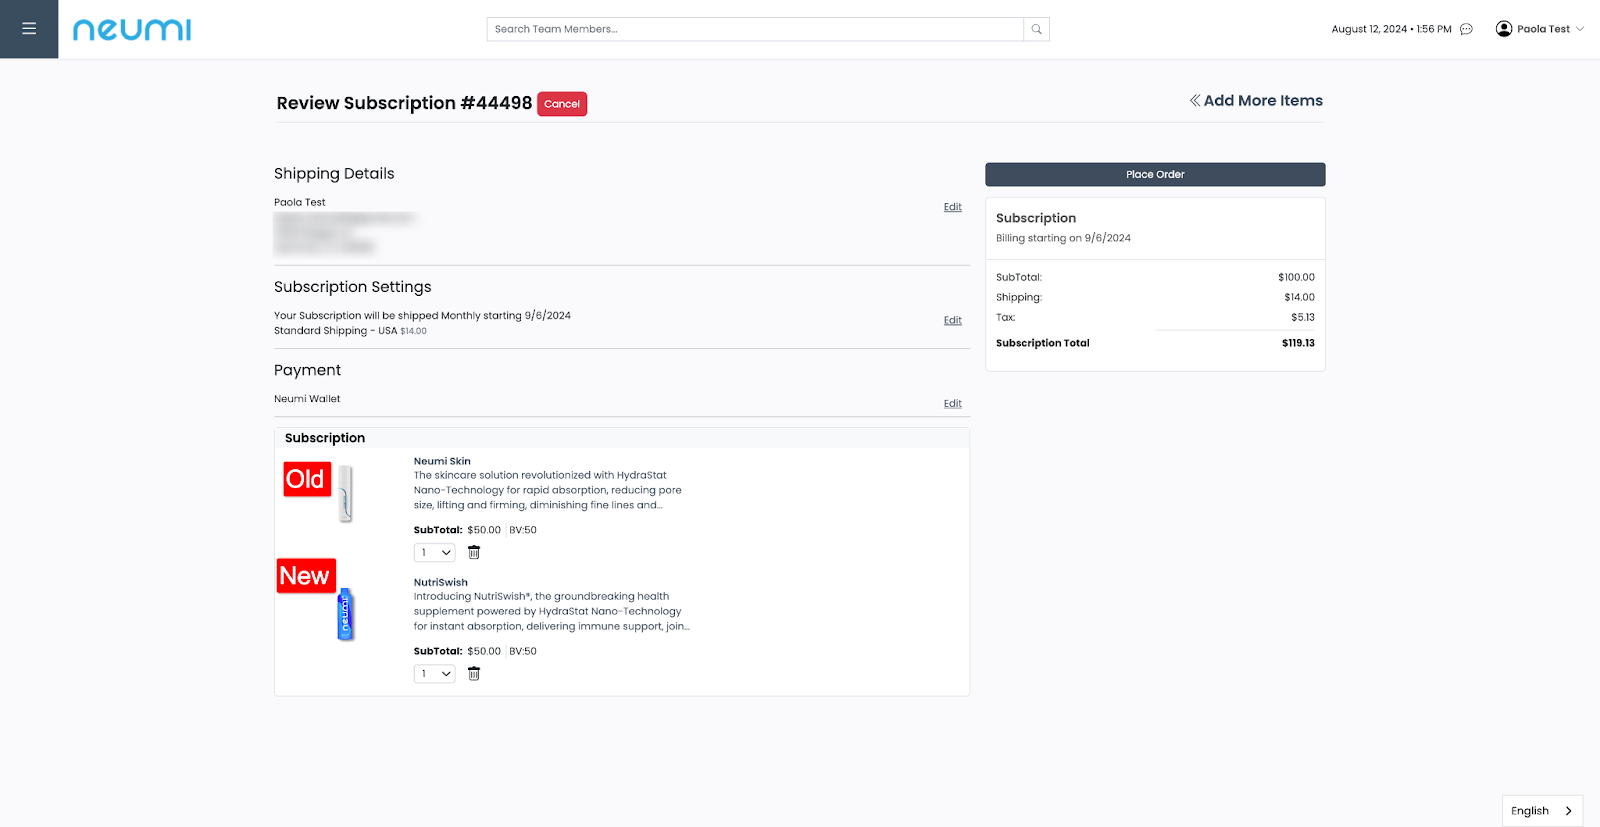Focus the Search Team Members field

coord(755,29)
